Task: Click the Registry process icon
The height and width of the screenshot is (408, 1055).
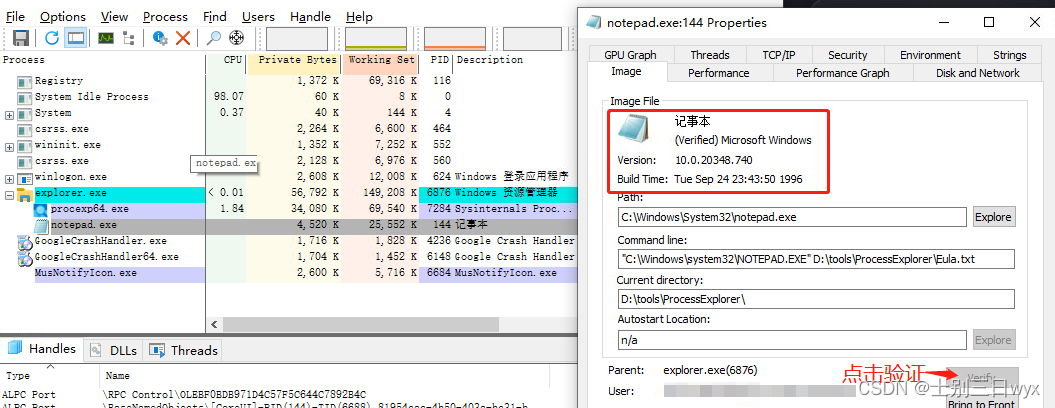Action: (x=25, y=81)
